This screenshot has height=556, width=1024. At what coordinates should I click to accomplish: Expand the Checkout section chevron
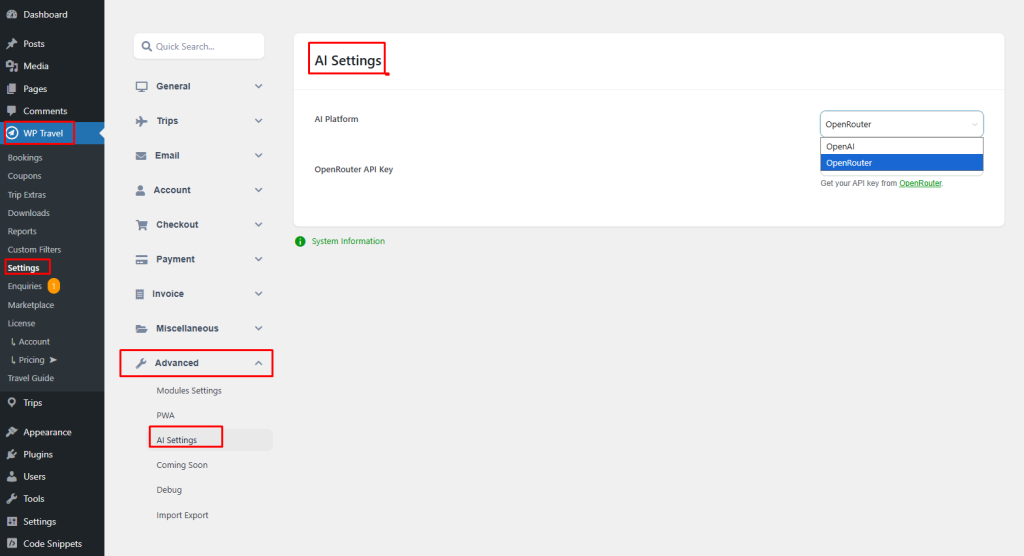pyautogui.click(x=259, y=225)
